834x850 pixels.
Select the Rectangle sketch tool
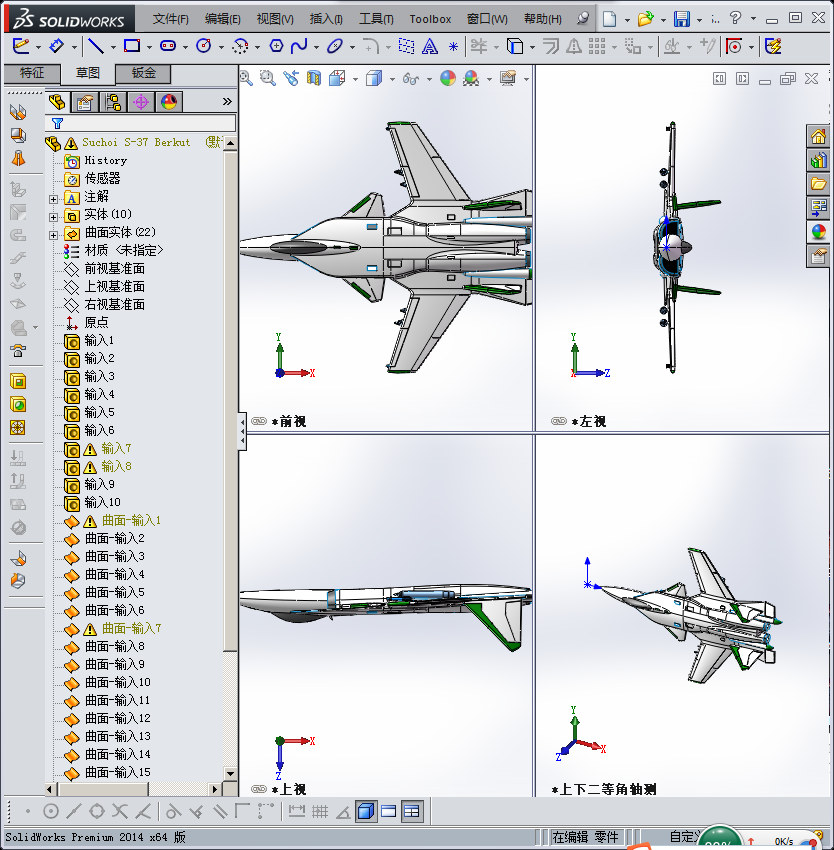point(132,47)
